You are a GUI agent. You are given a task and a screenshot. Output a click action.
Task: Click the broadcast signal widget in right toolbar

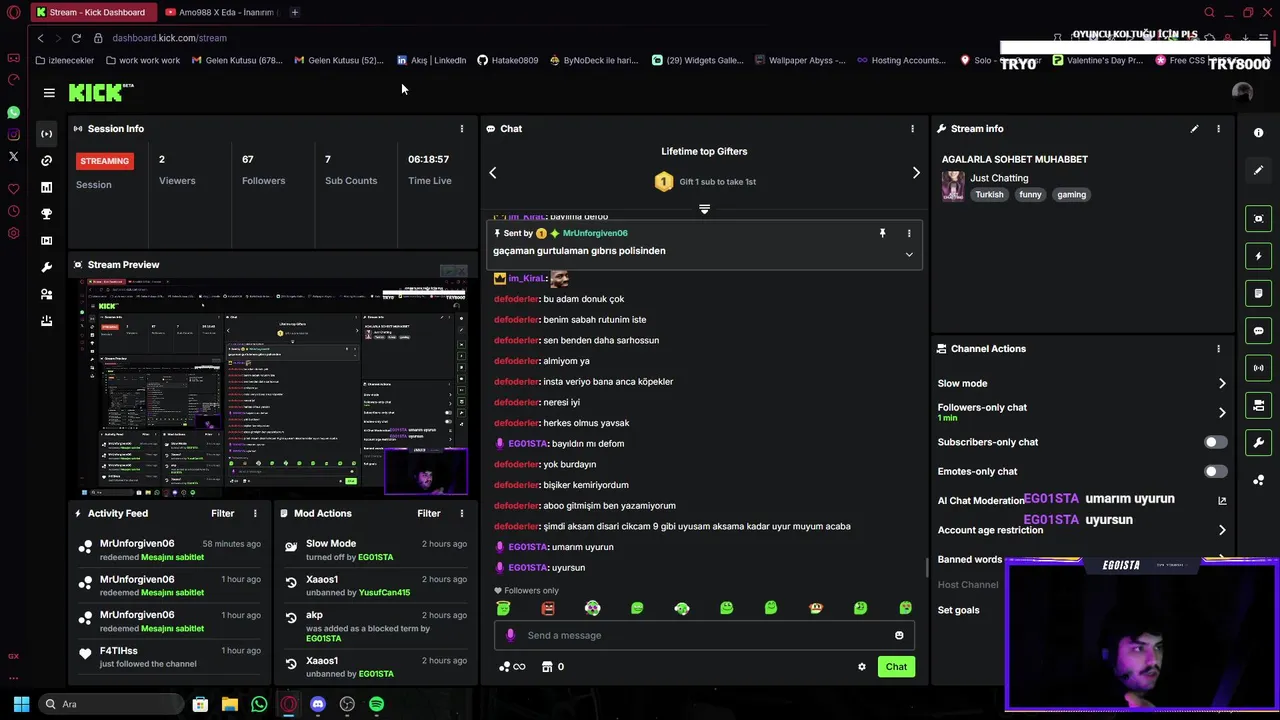click(x=1258, y=368)
